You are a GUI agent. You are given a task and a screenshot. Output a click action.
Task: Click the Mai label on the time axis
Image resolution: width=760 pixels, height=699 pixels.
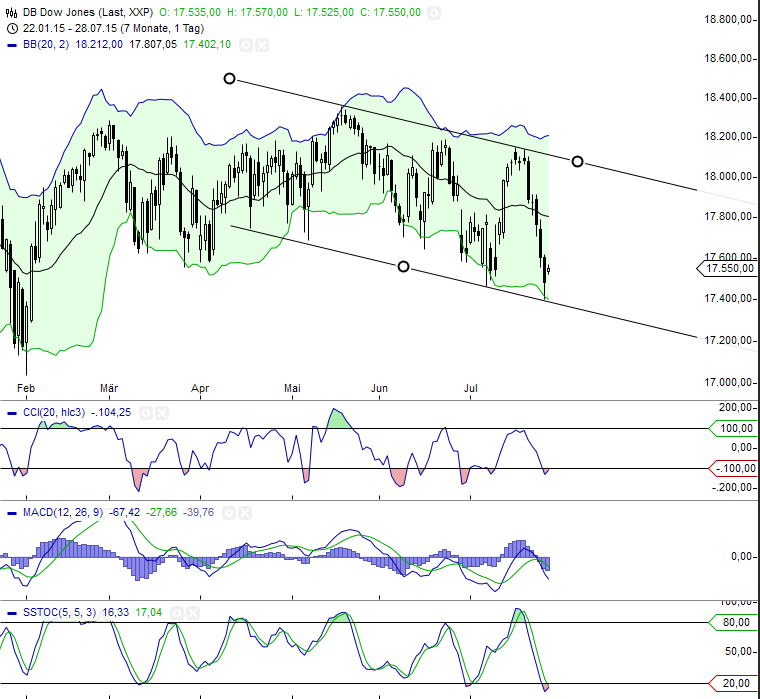coord(292,388)
